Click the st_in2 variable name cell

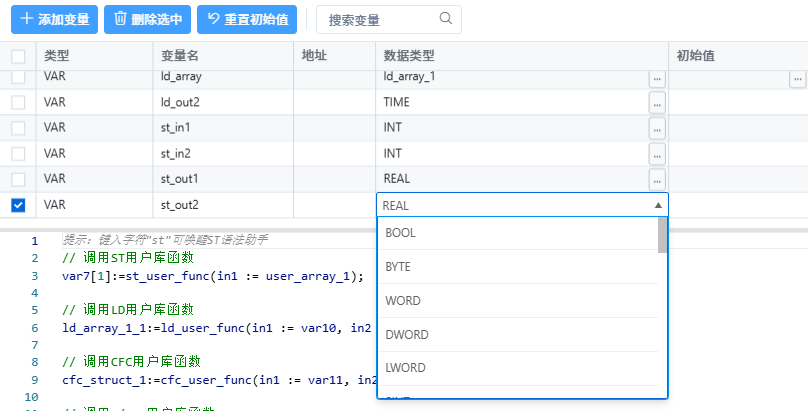[223, 153]
